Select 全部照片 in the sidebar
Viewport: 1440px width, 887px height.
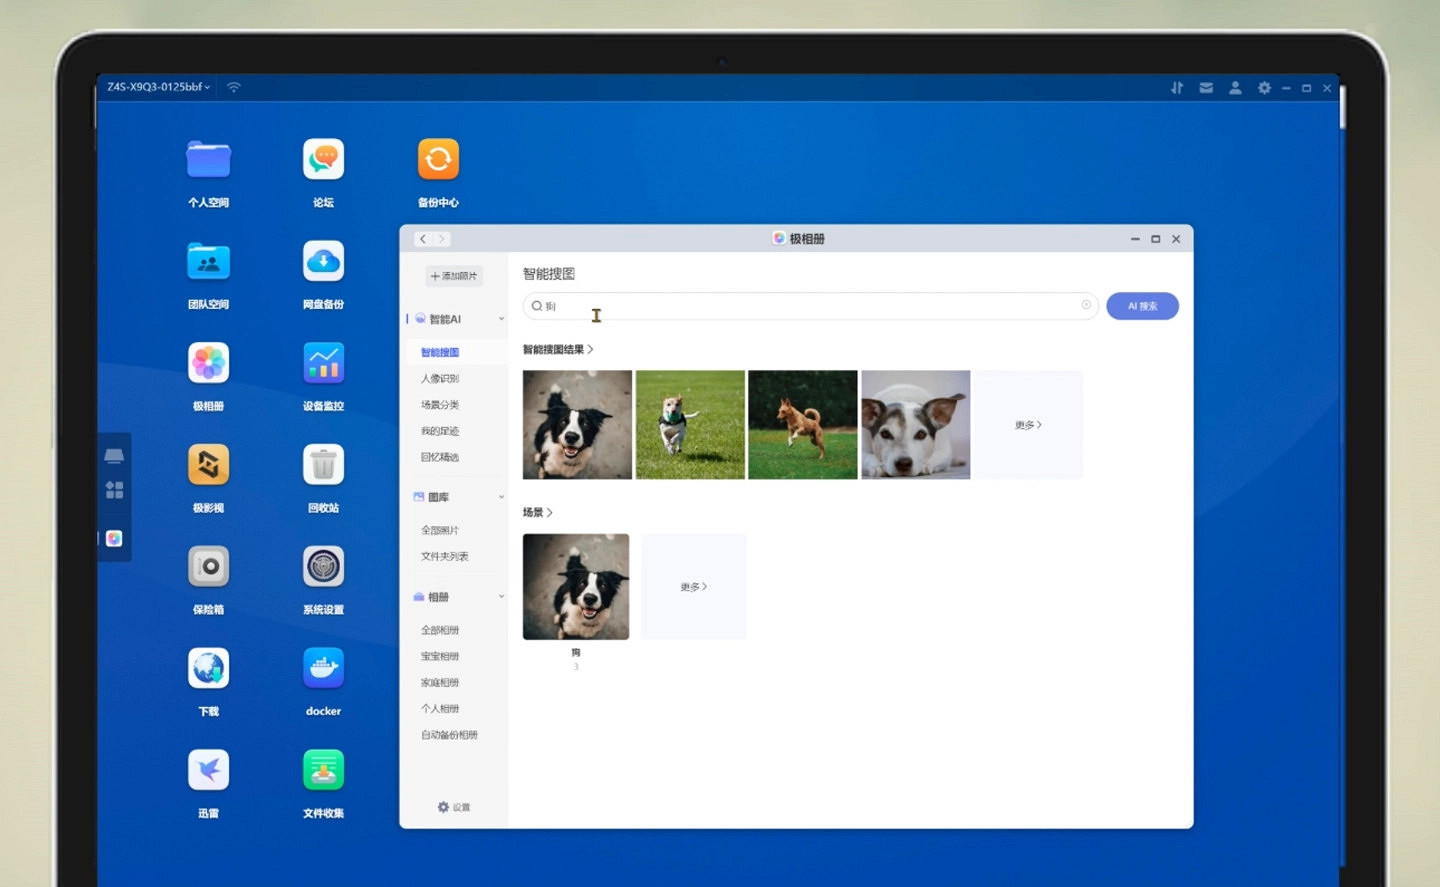(440, 530)
